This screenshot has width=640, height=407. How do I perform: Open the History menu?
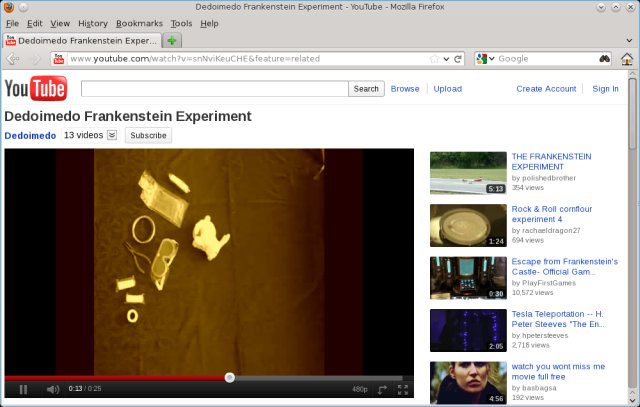pyautogui.click(x=92, y=23)
